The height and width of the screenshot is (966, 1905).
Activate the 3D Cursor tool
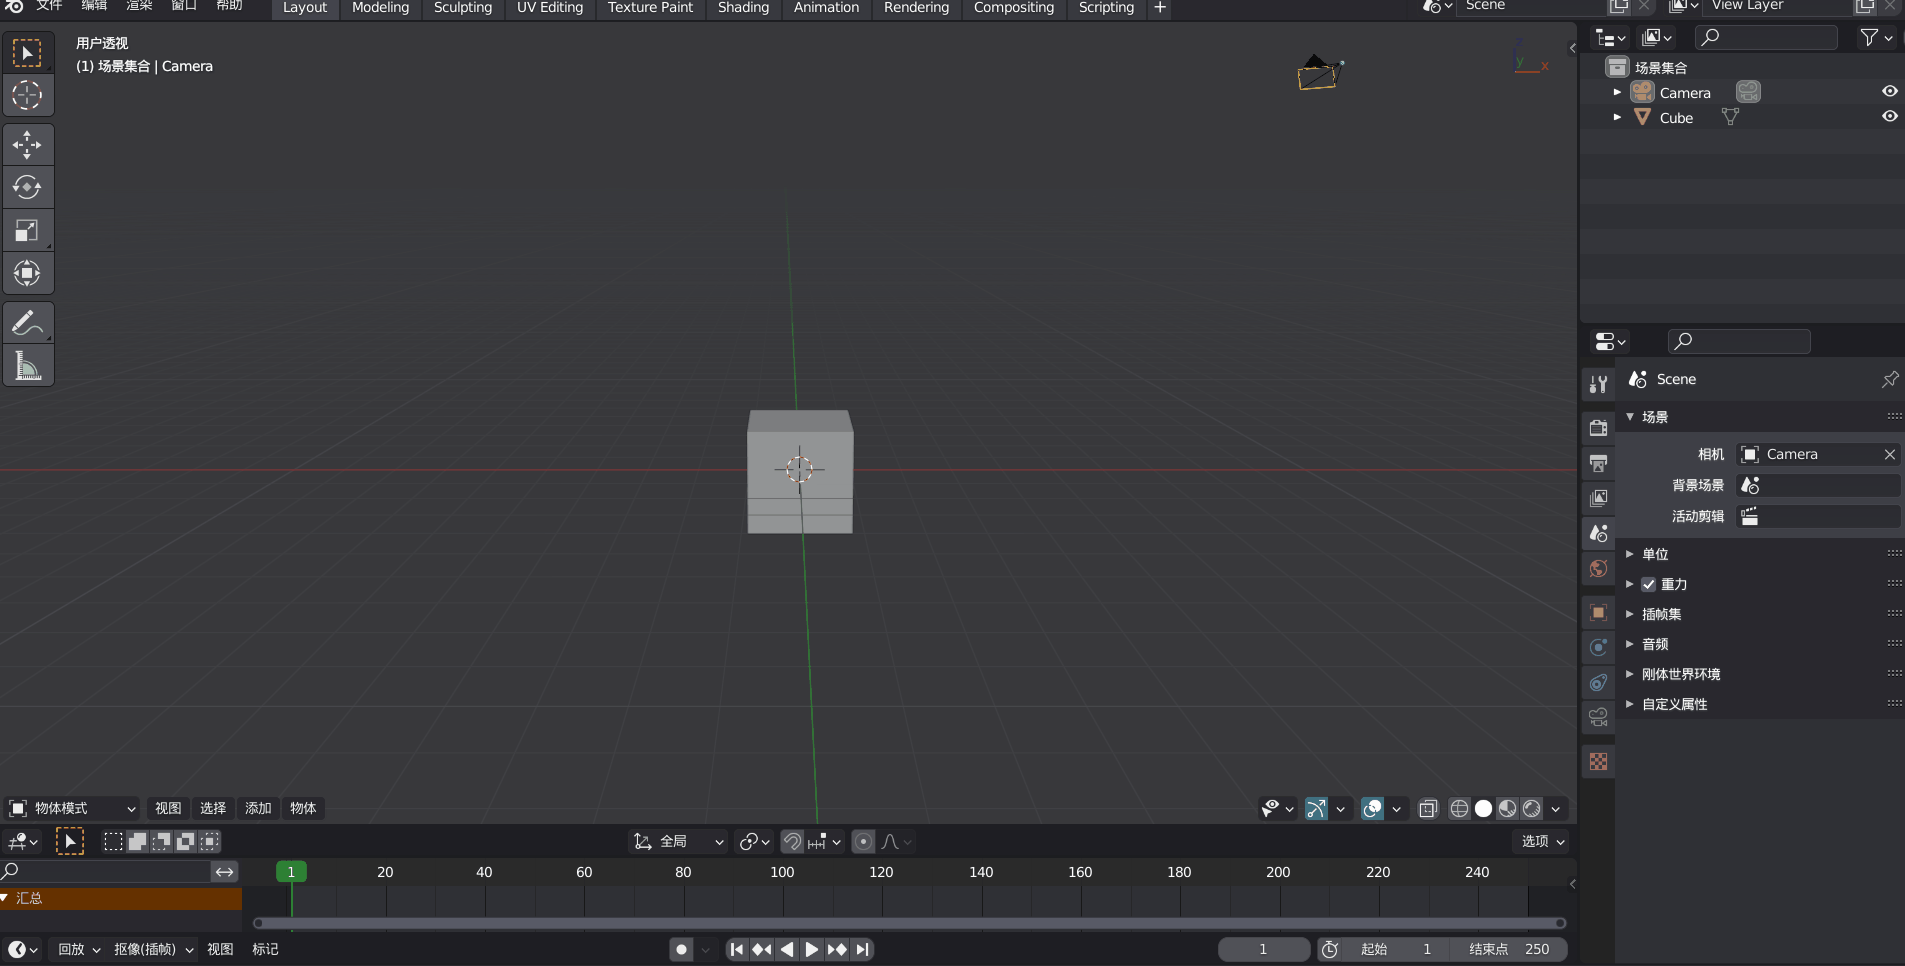pos(27,95)
